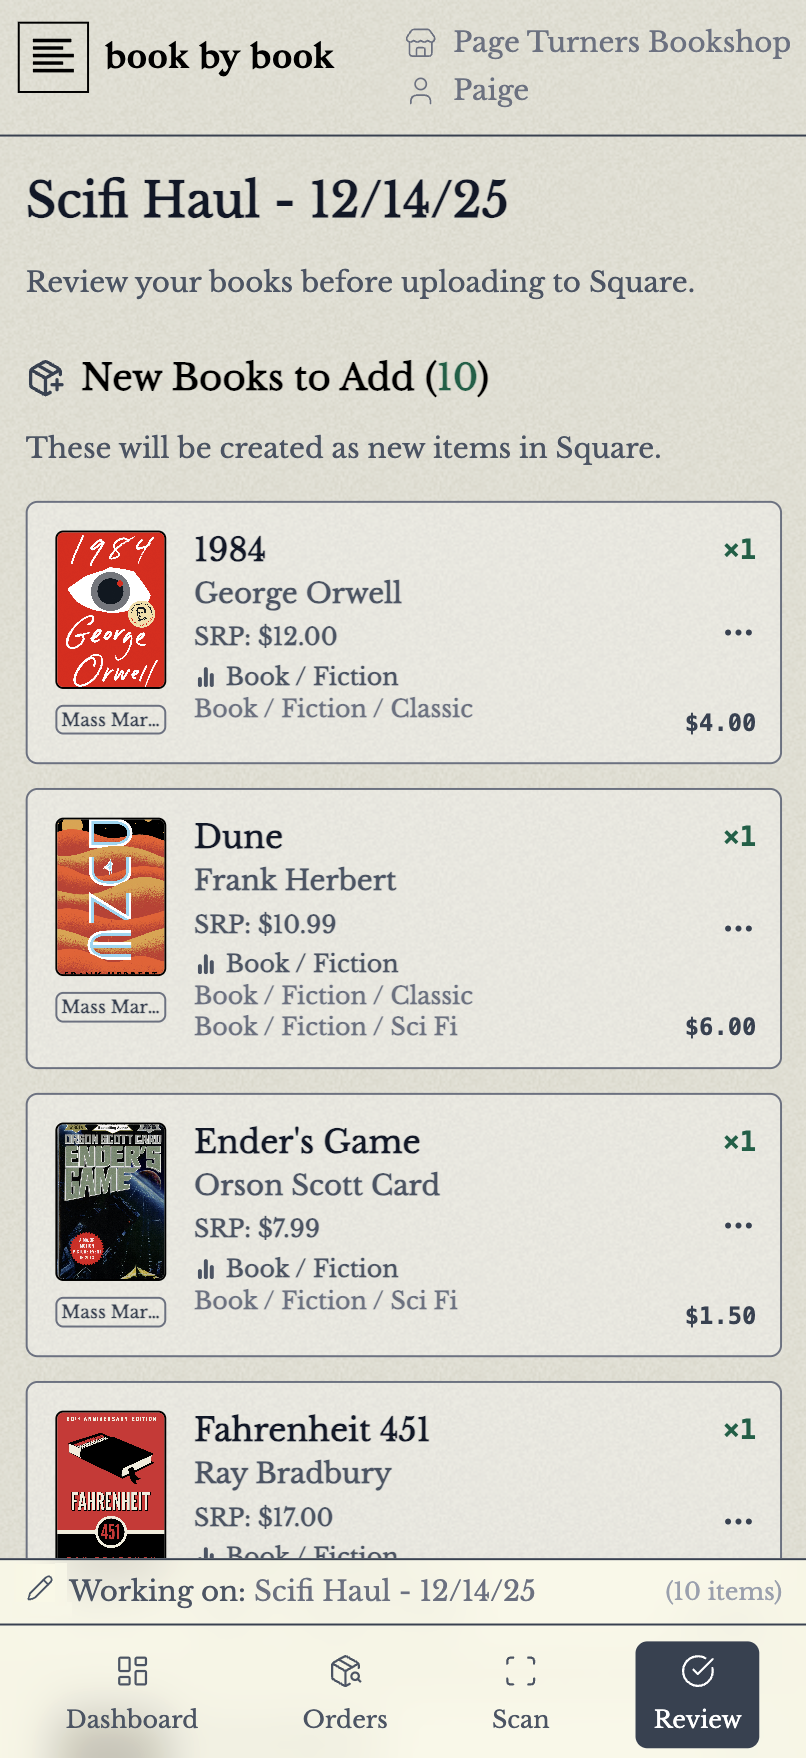Click the Page Turners Bookshop store icon
This screenshot has width=806, height=1758.
click(423, 43)
